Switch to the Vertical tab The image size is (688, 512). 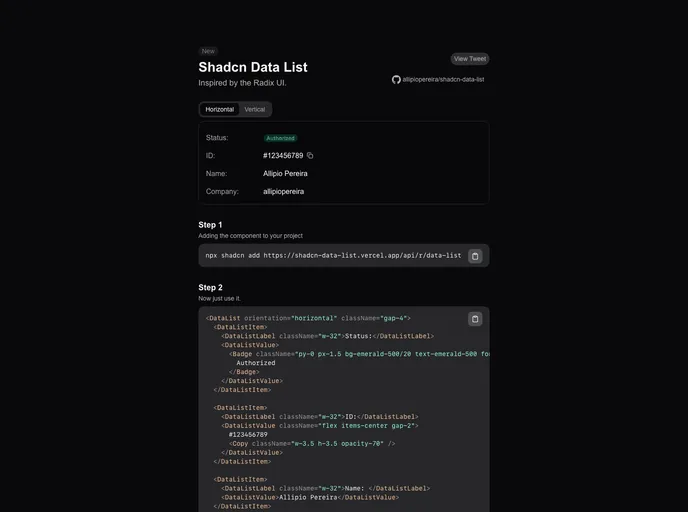255,109
